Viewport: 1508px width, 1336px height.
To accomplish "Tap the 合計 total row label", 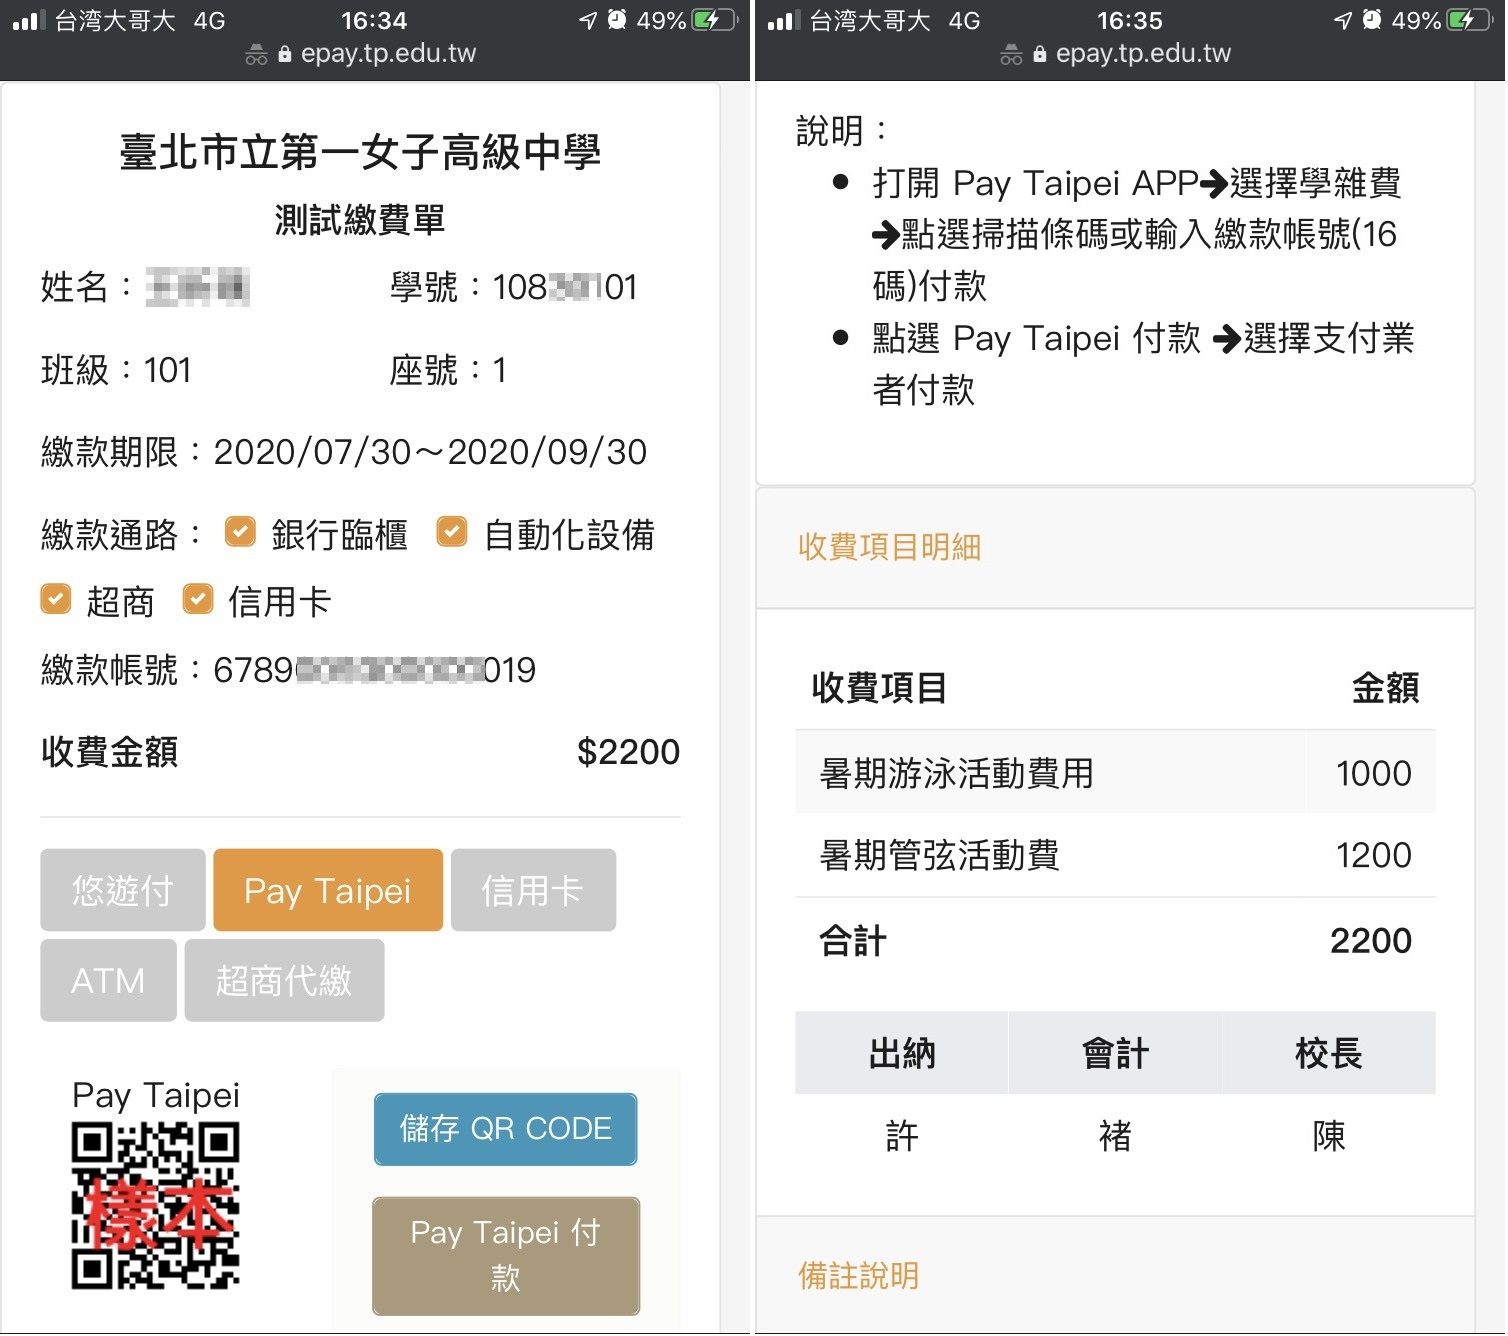I will point(852,941).
